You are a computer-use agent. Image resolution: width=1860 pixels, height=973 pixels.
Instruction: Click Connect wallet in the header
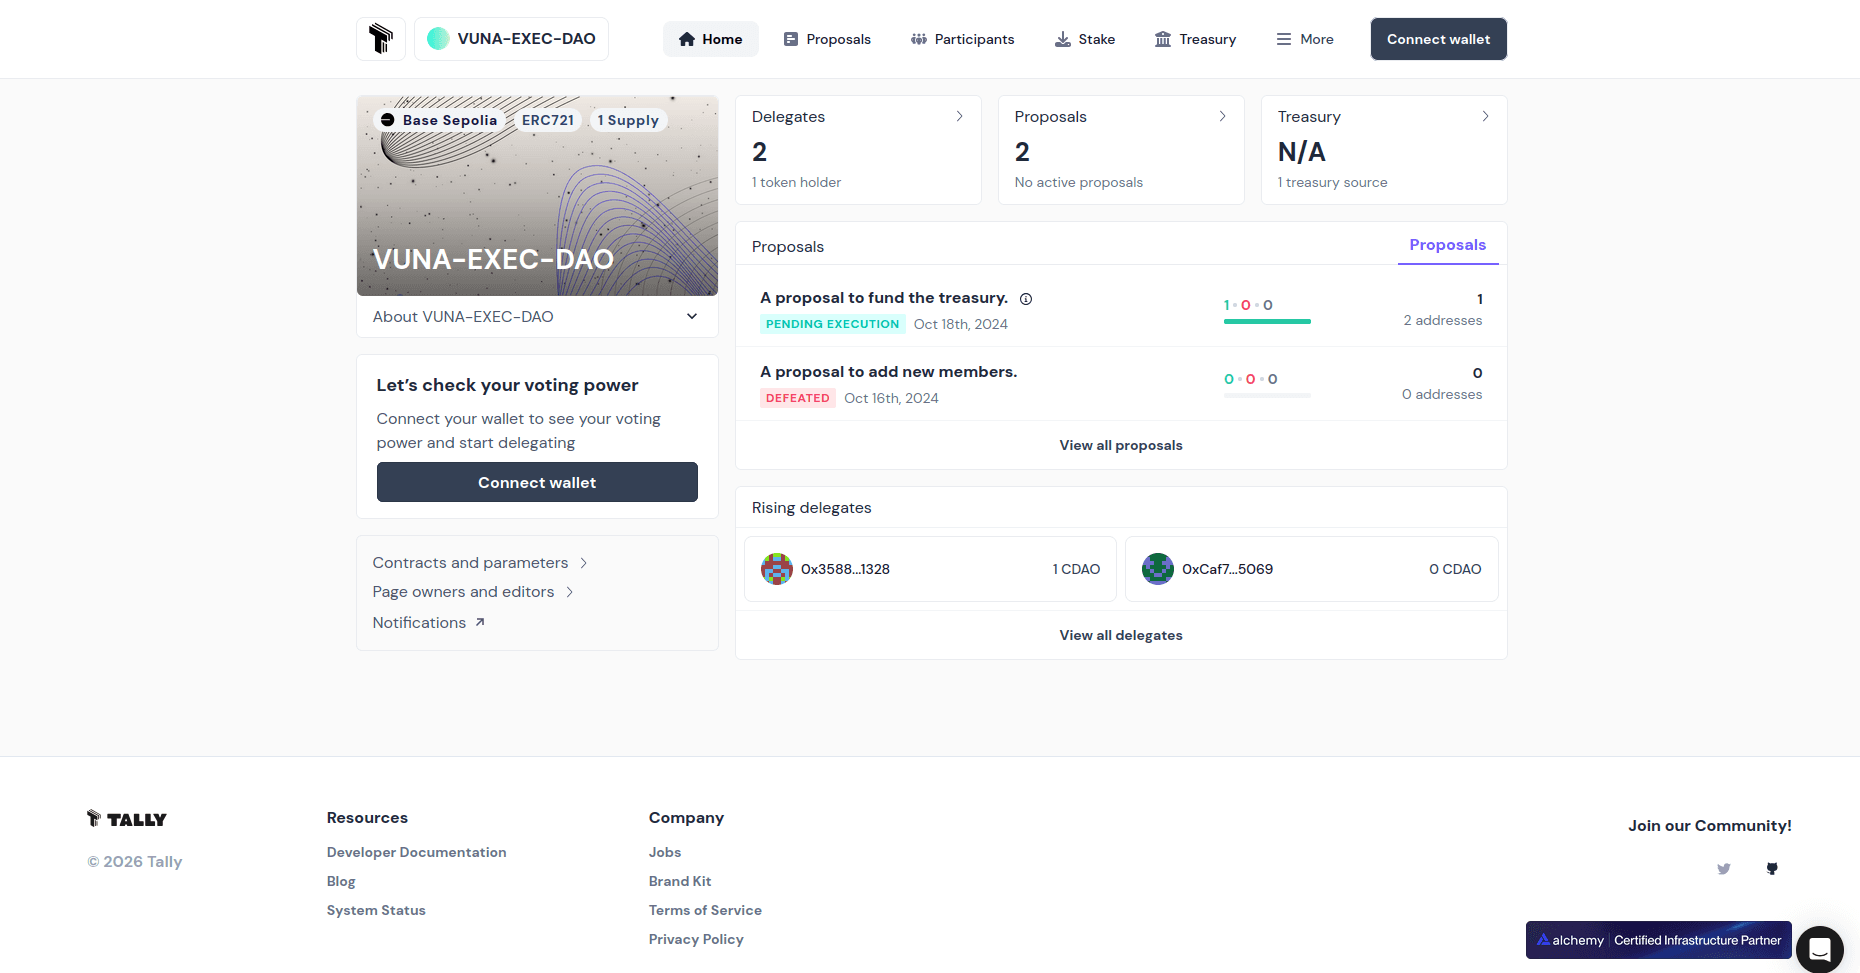point(1438,38)
